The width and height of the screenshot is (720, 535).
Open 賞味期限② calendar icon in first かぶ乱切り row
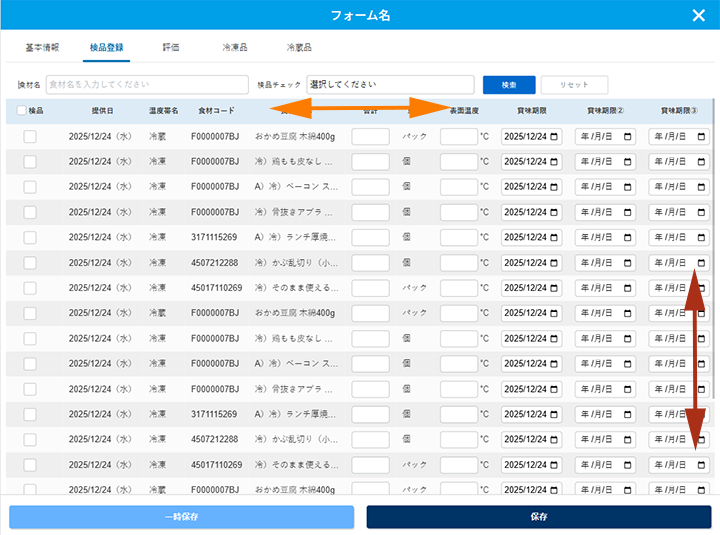pyautogui.click(x=628, y=263)
